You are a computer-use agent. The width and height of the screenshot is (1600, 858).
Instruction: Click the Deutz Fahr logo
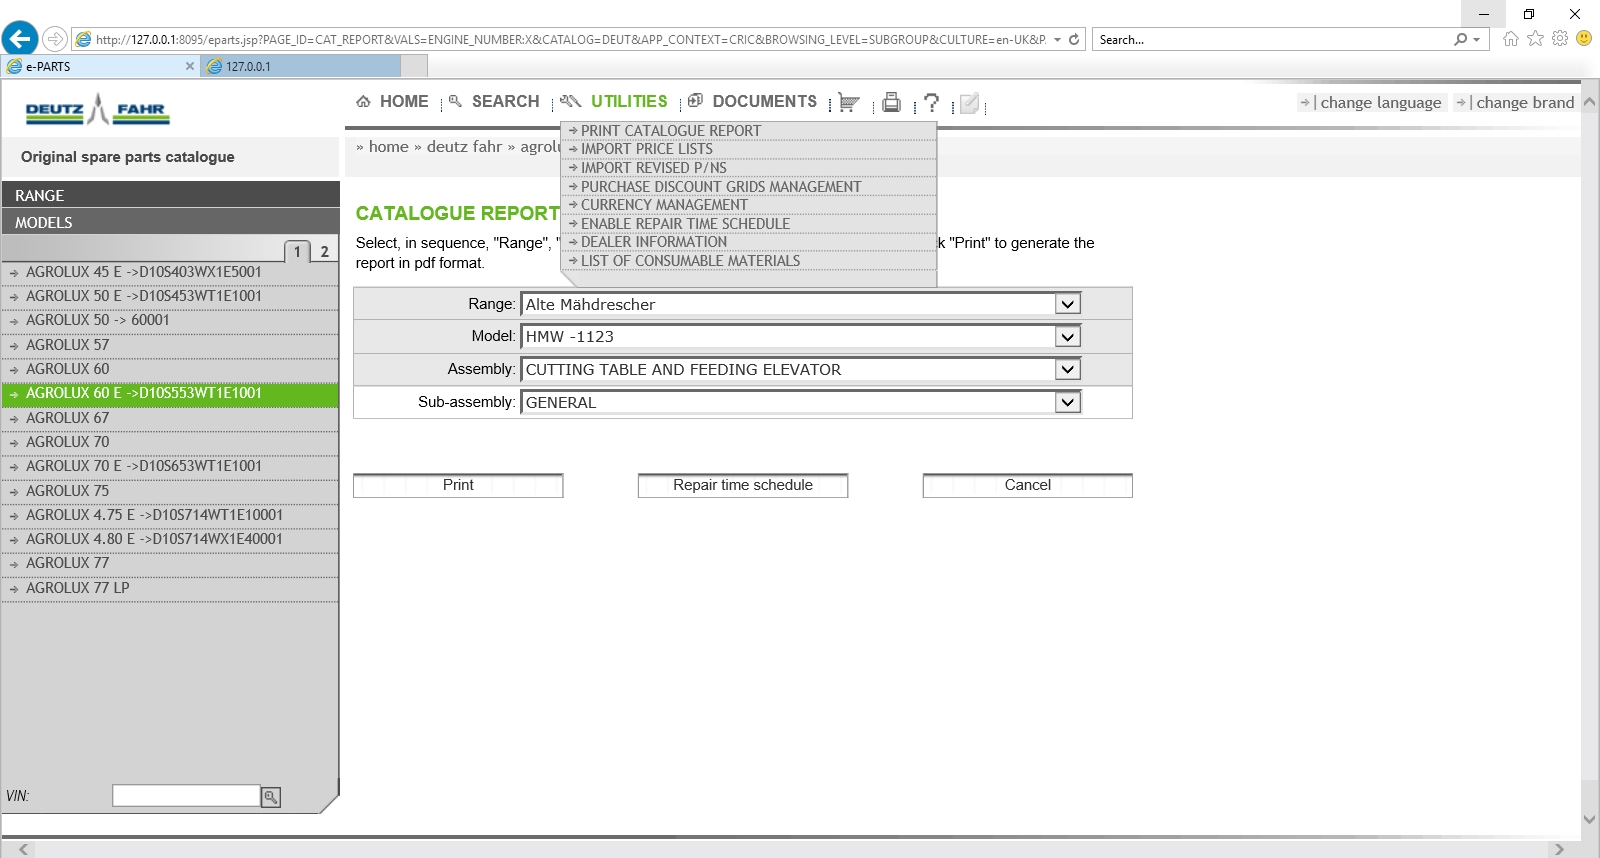(x=98, y=109)
